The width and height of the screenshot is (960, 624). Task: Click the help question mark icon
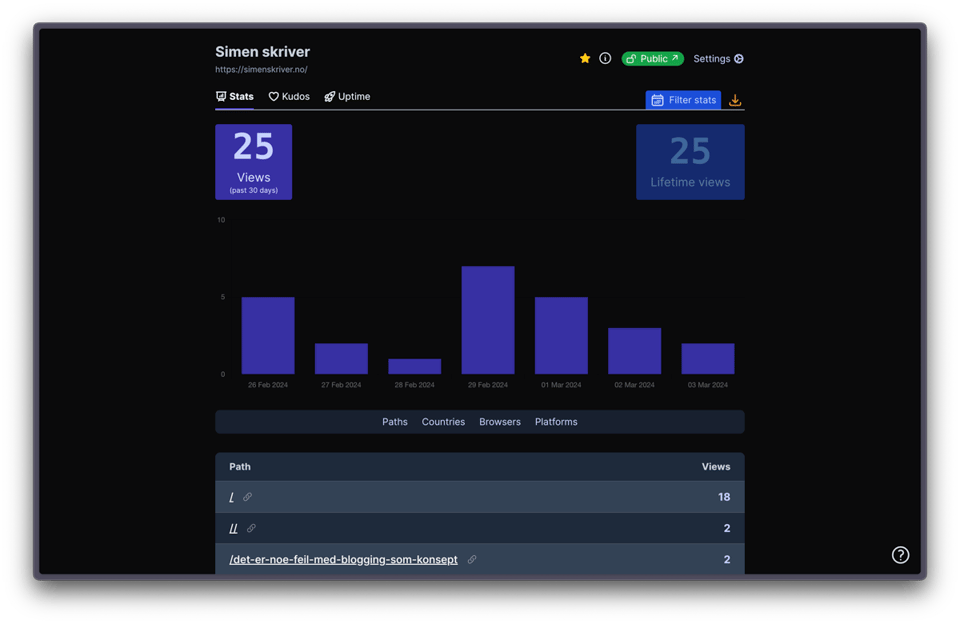pyautogui.click(x=900, y=555)
